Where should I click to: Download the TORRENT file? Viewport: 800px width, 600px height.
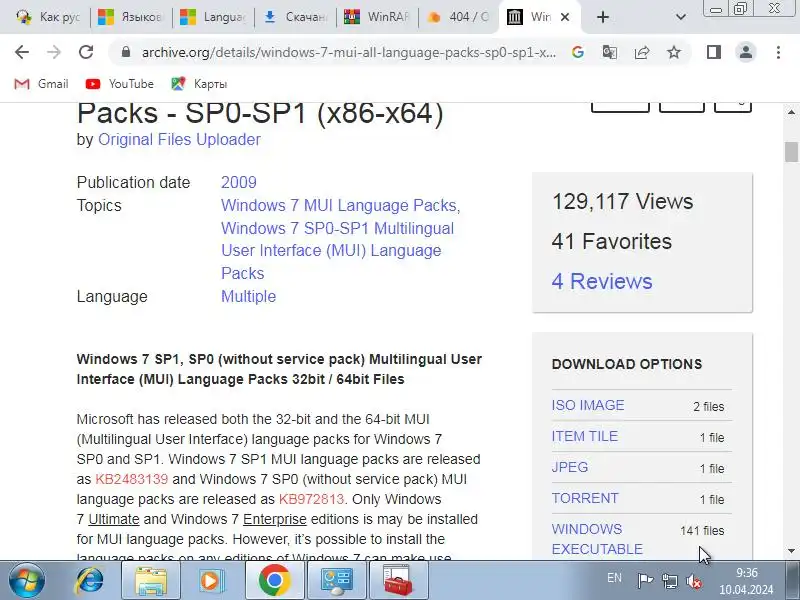click(x=585, y=498)
